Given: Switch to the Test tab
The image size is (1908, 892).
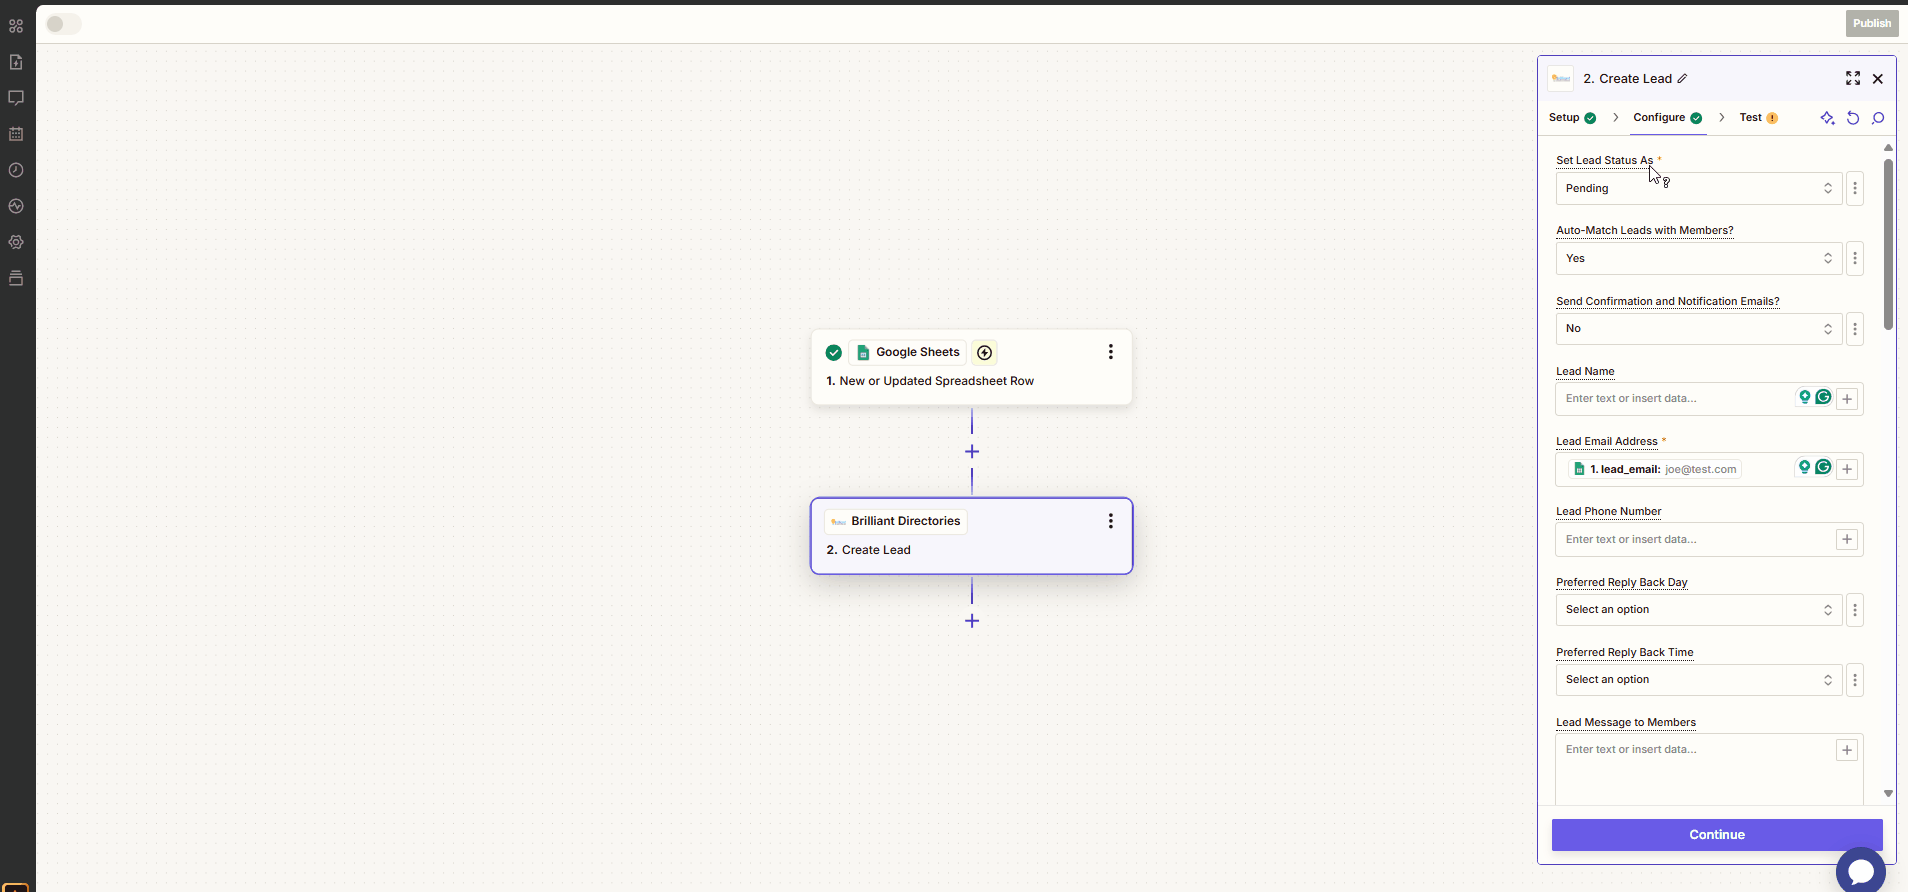Looking at the screenshot, I should click(x=1758, y=118).
